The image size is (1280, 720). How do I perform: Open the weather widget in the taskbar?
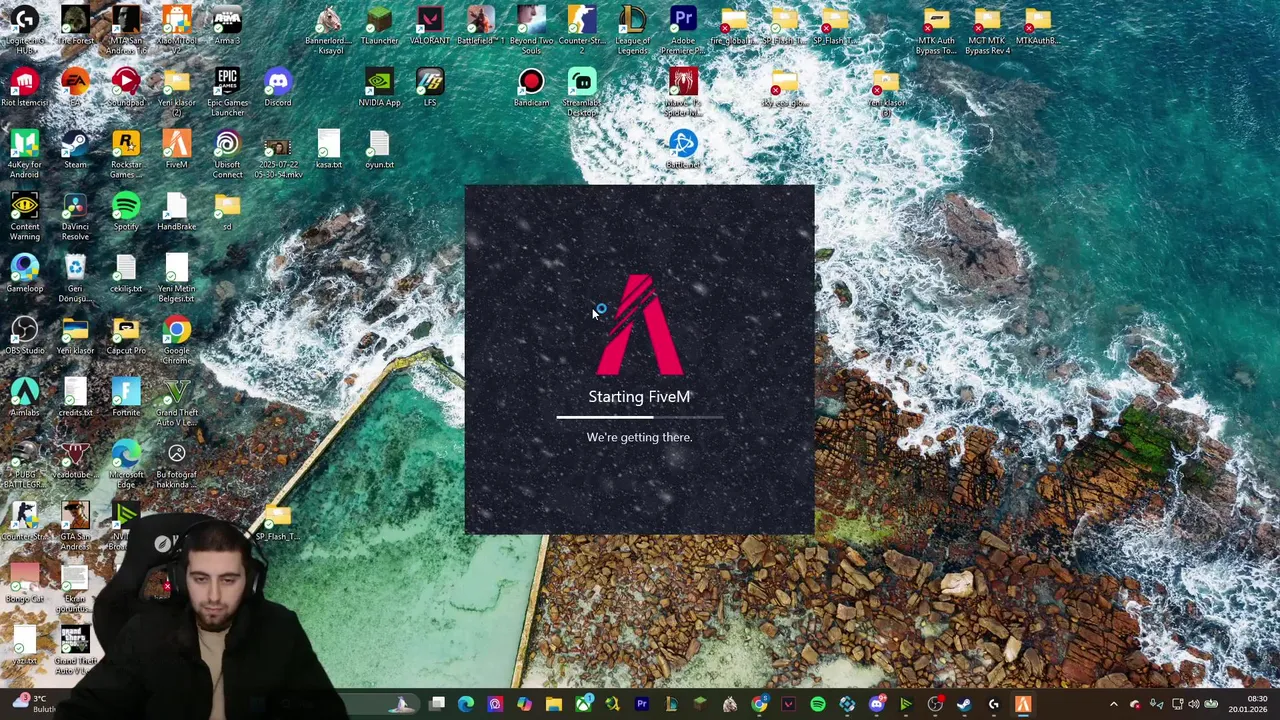click(x=33, y=704)
